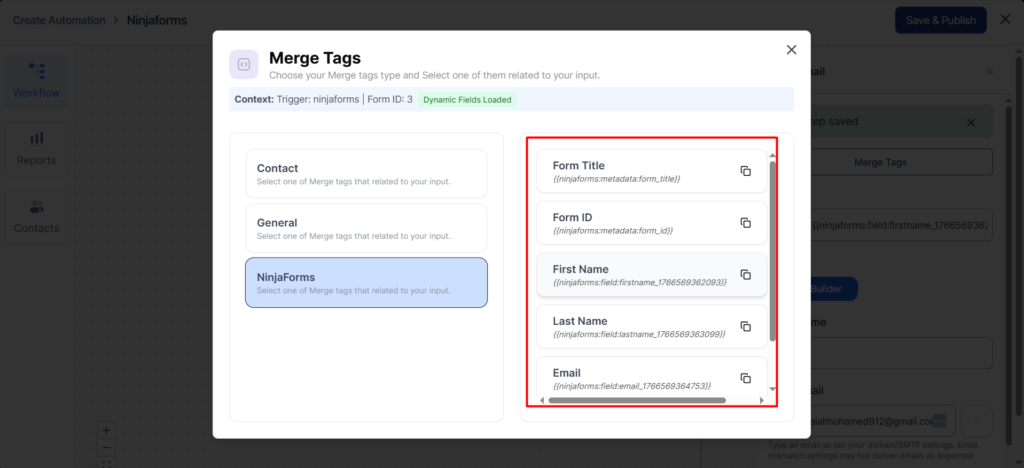1024x468 pixels.
Task: Open the Contacts sidebar section
Action: click(36, 216)
